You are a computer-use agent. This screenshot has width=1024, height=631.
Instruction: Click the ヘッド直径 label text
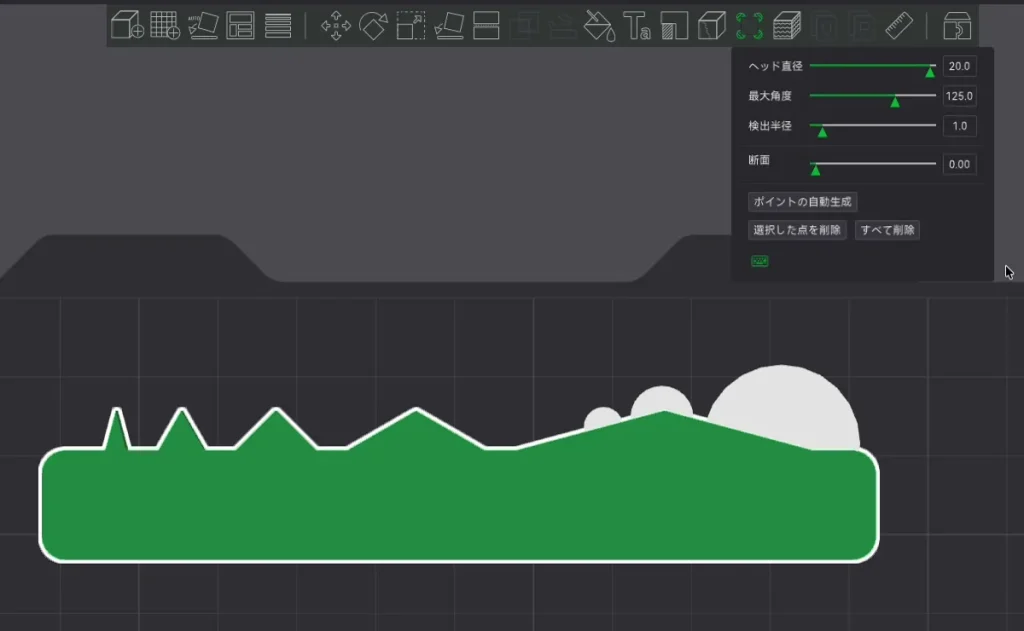775,66
